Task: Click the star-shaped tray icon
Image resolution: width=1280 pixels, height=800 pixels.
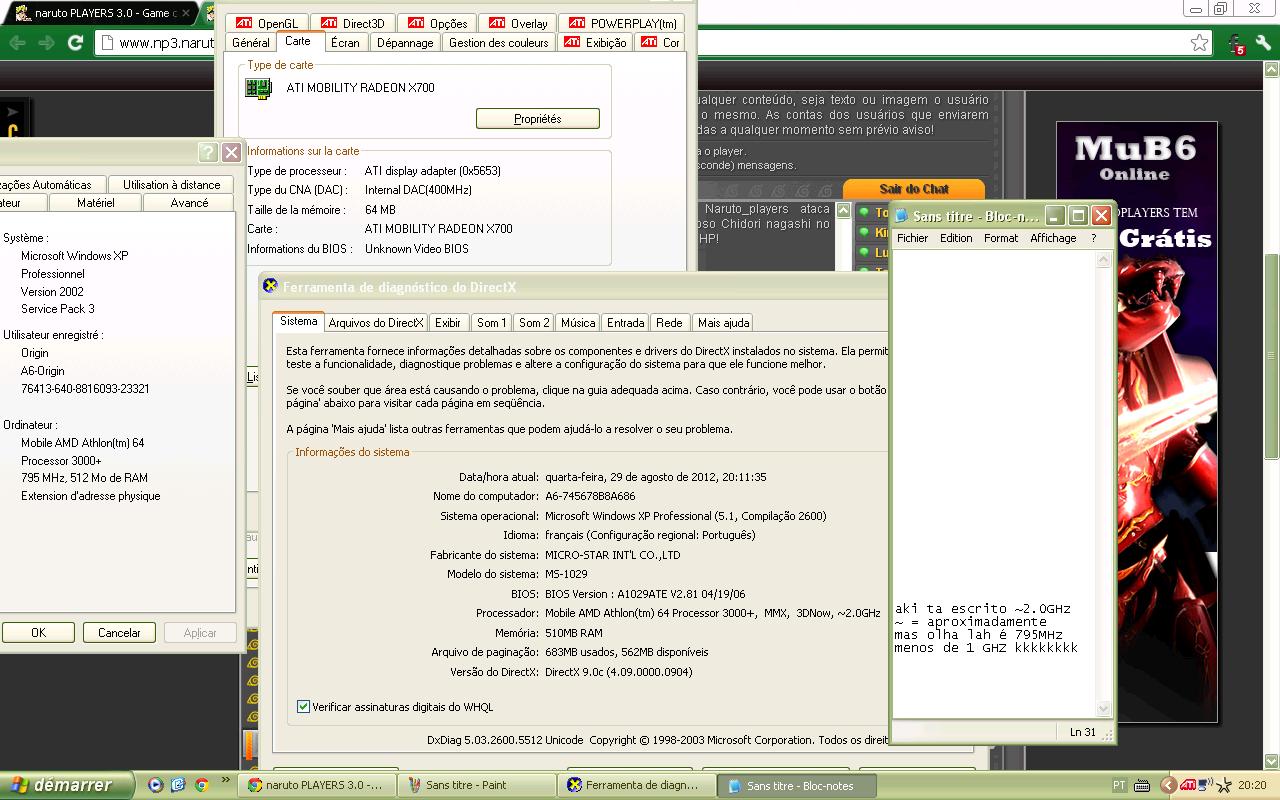Action: pyautogui.click(x=1224, y=786)
